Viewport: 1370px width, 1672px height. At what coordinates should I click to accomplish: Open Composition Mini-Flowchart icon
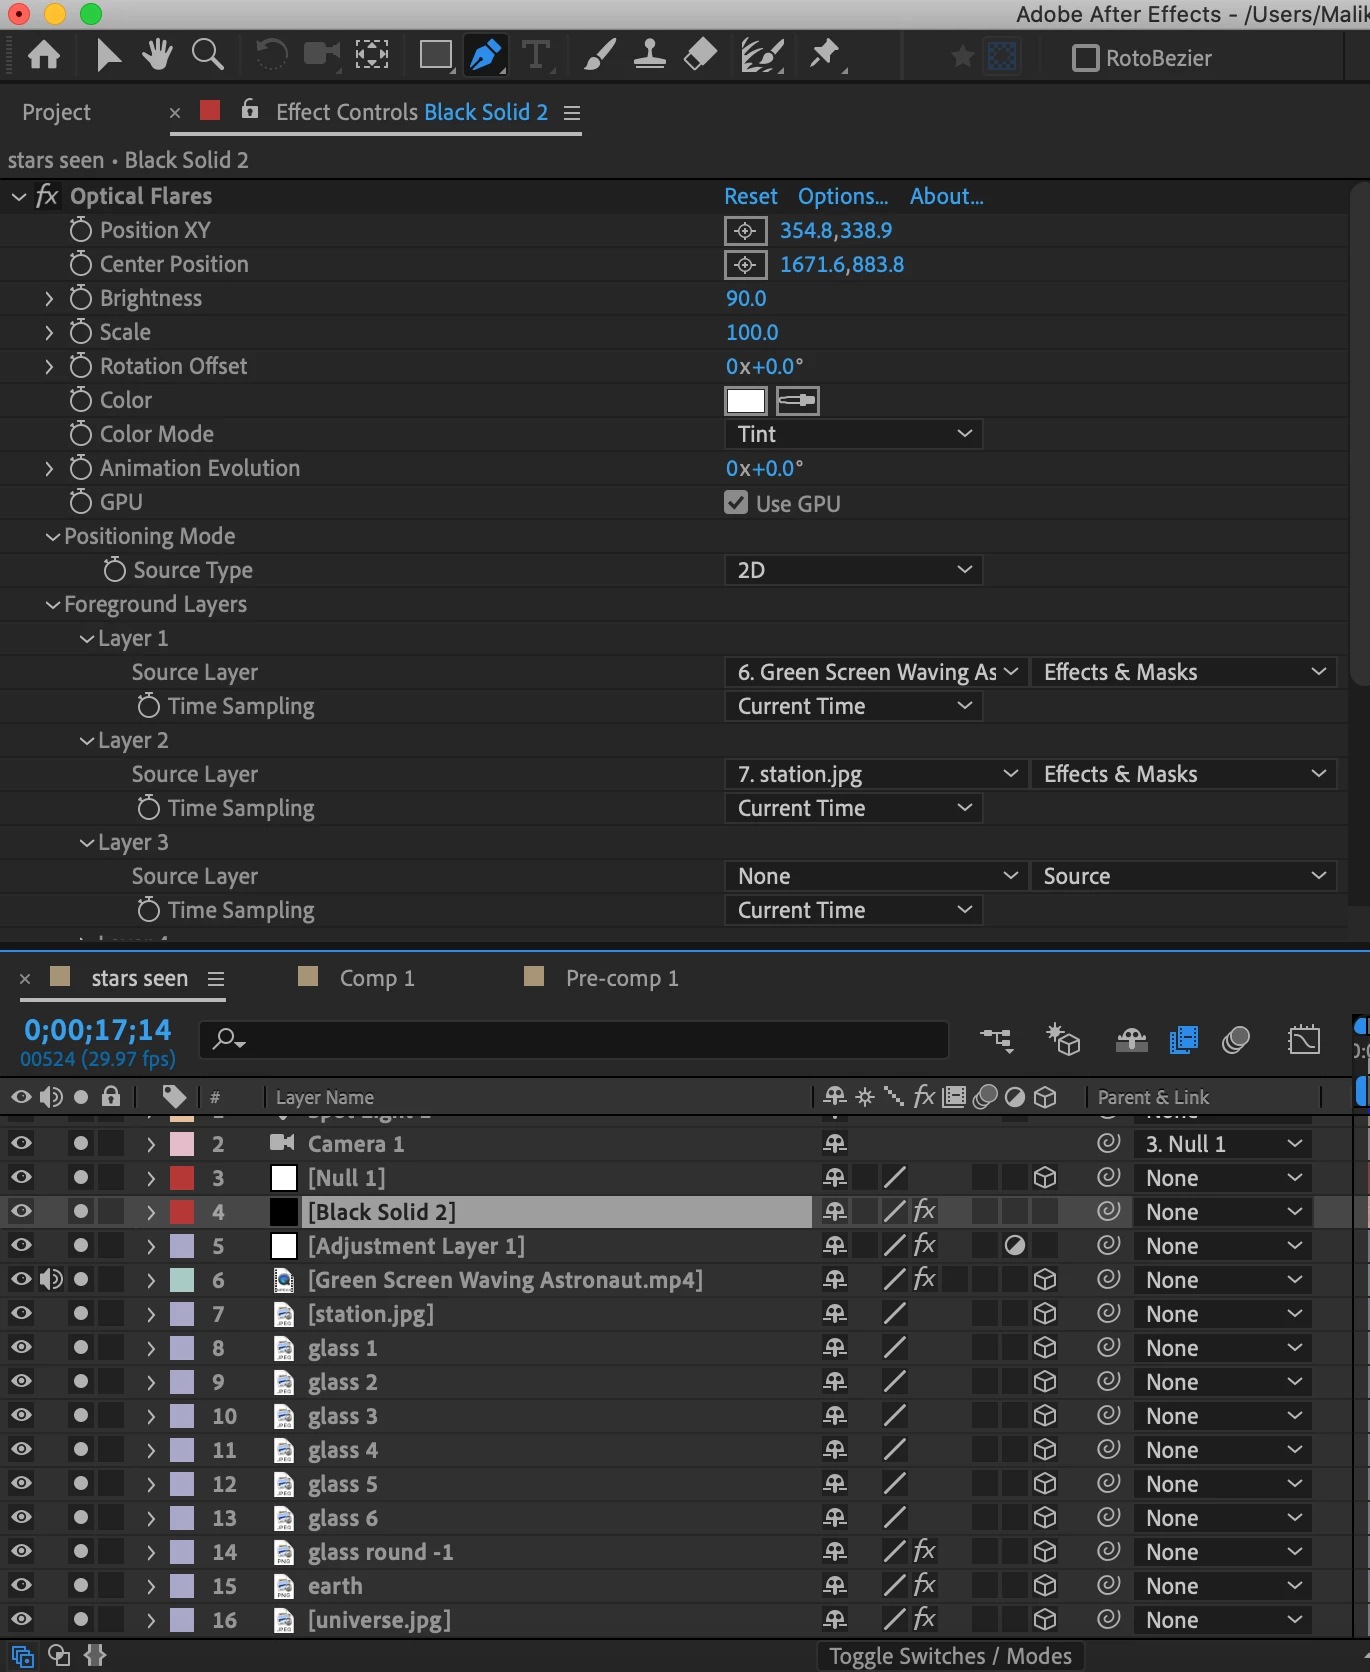(997, 1040)
